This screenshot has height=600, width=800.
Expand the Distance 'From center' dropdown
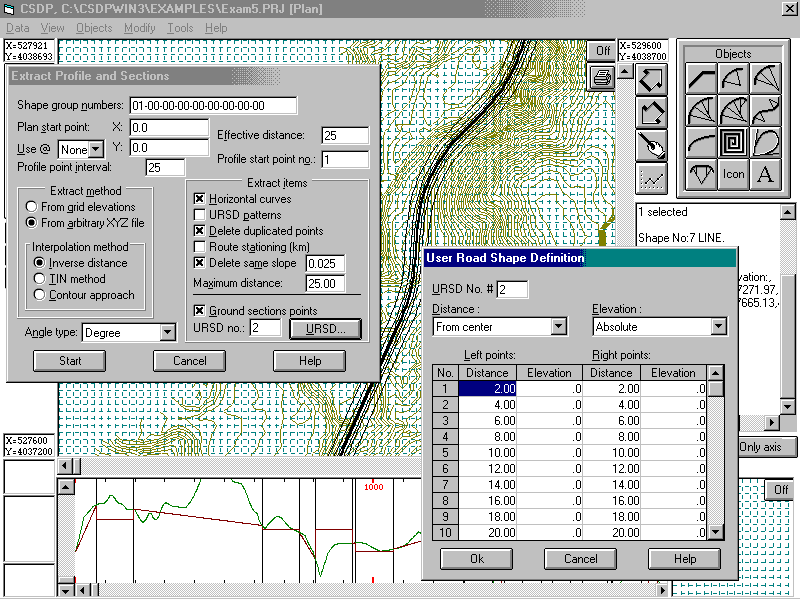tap(558, 327)
